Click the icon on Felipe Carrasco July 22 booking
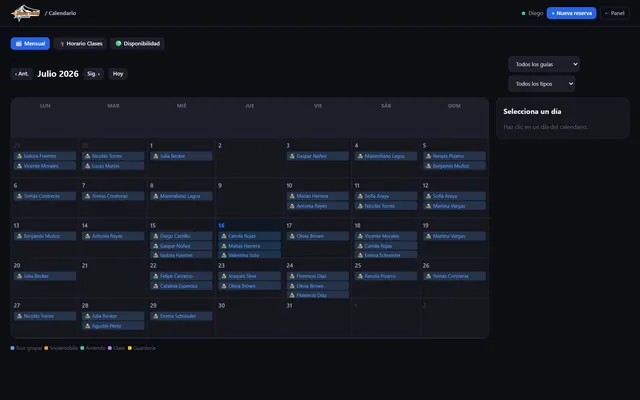The height and width of the screenshot is (400, 640). (156, 276)
